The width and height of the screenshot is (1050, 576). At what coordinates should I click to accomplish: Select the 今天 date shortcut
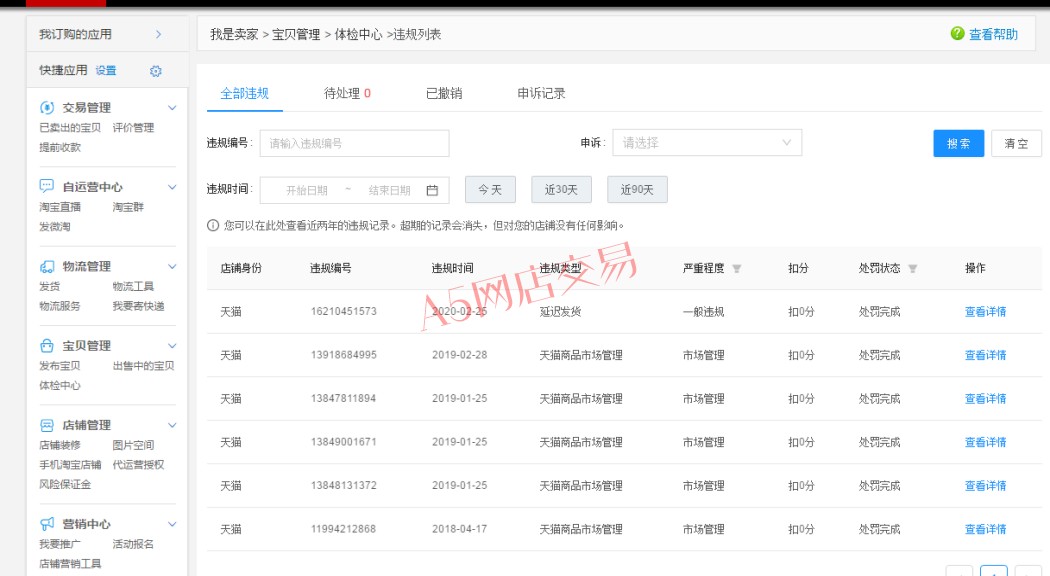(490, 190)
